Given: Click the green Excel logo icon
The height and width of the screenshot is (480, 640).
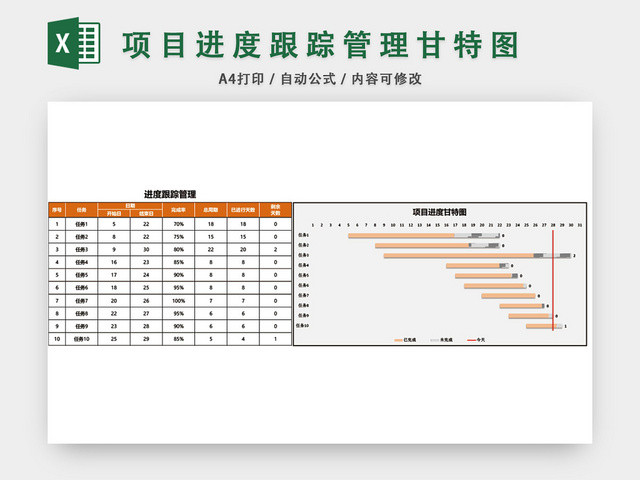Looking at the screenshot, I should click(x=74, y=43).
